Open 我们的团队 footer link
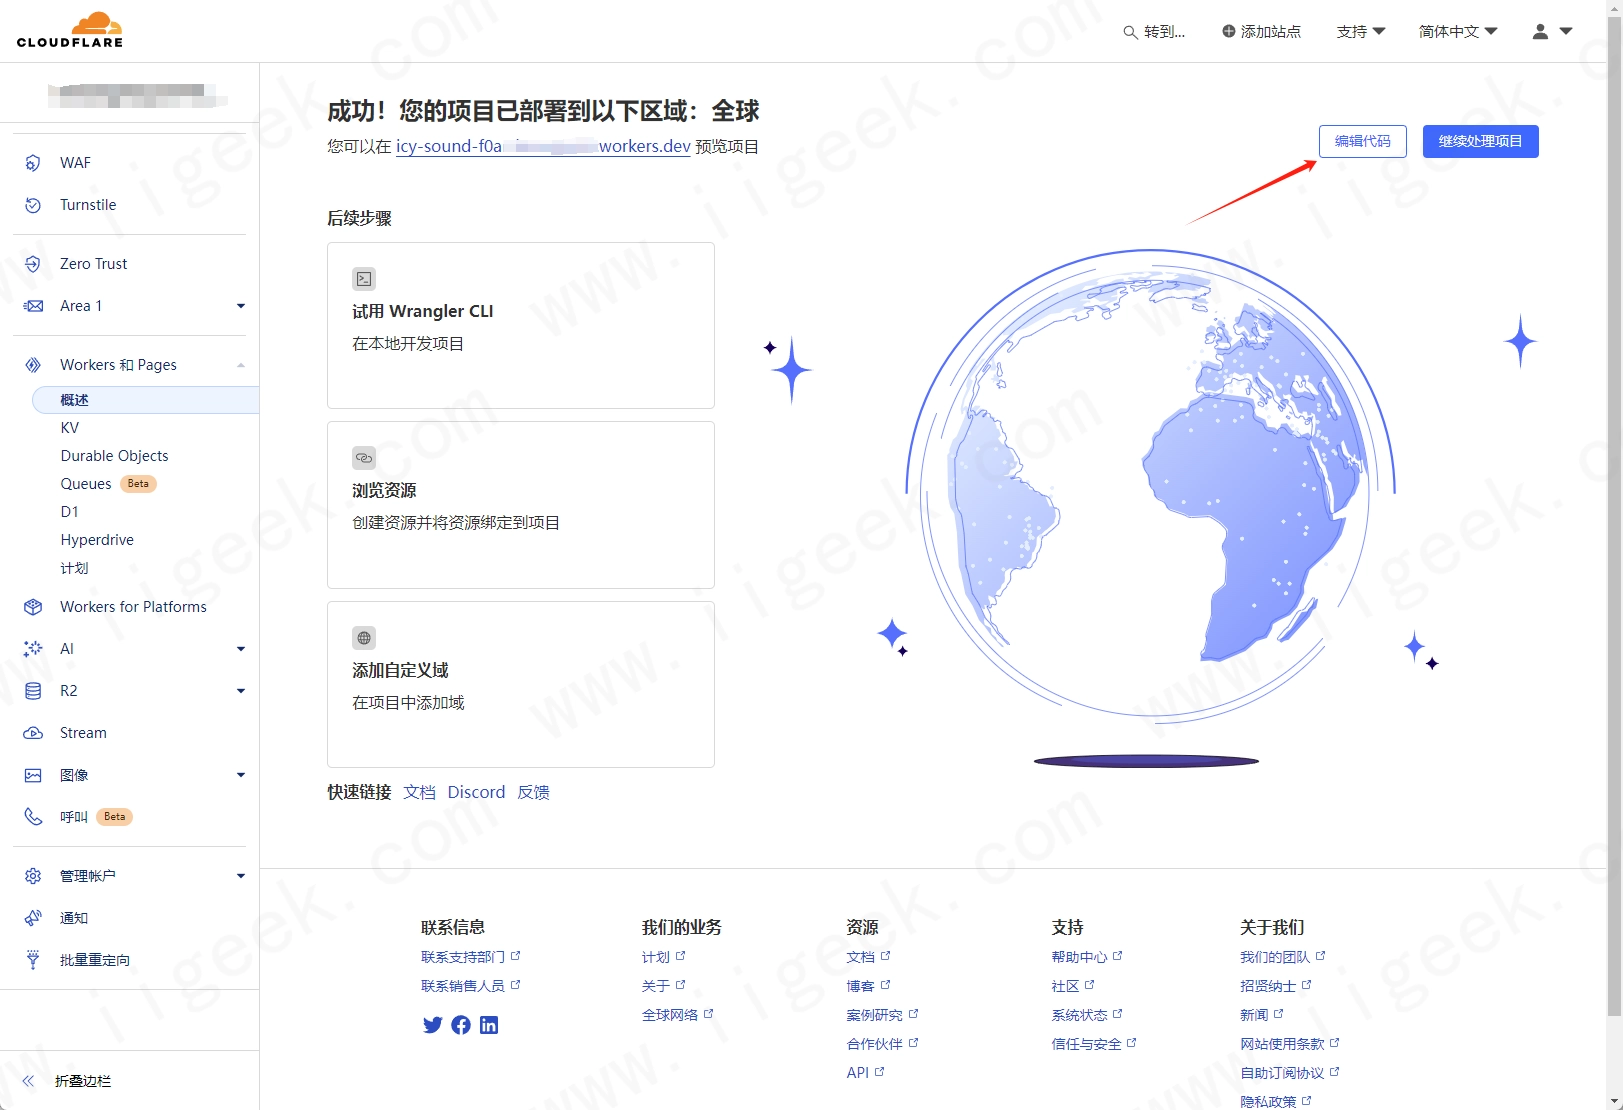 tap(1282, 957)
